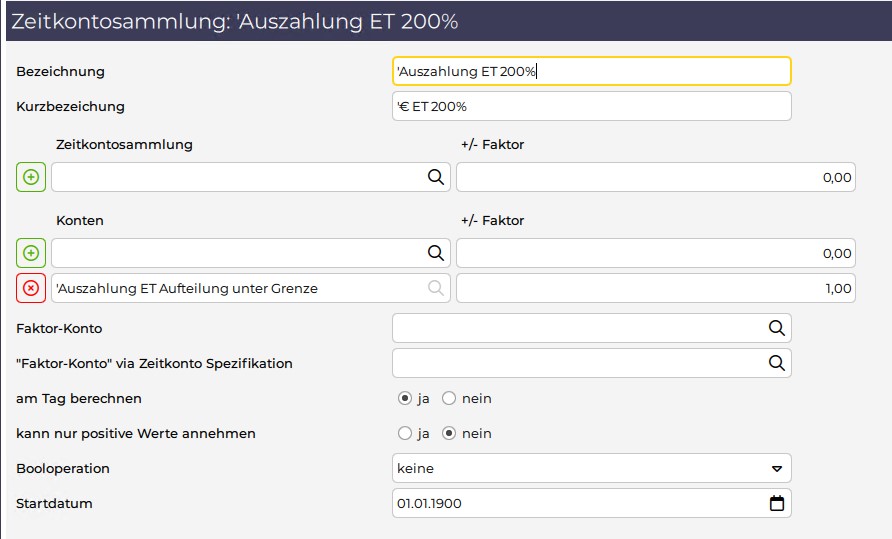The width and height of the screenshot is (892, 539).
Task: Select 'ja' for kann nur positive Werte annehmen
Action: pos(404,433)
